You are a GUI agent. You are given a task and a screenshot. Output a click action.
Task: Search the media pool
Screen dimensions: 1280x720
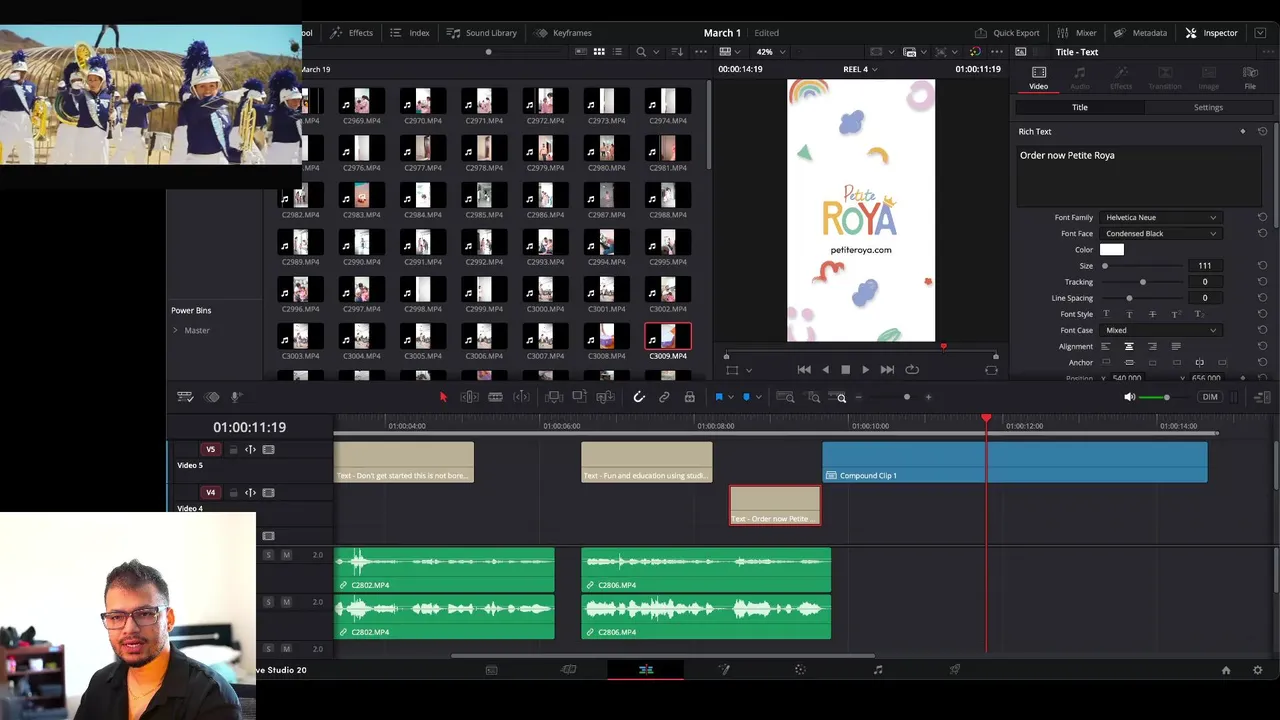(x=641, y=52)
